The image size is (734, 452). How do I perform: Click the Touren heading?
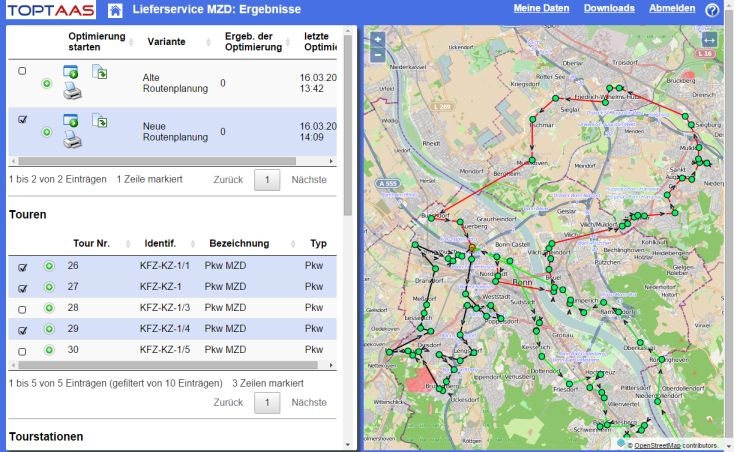pos(28,215)
